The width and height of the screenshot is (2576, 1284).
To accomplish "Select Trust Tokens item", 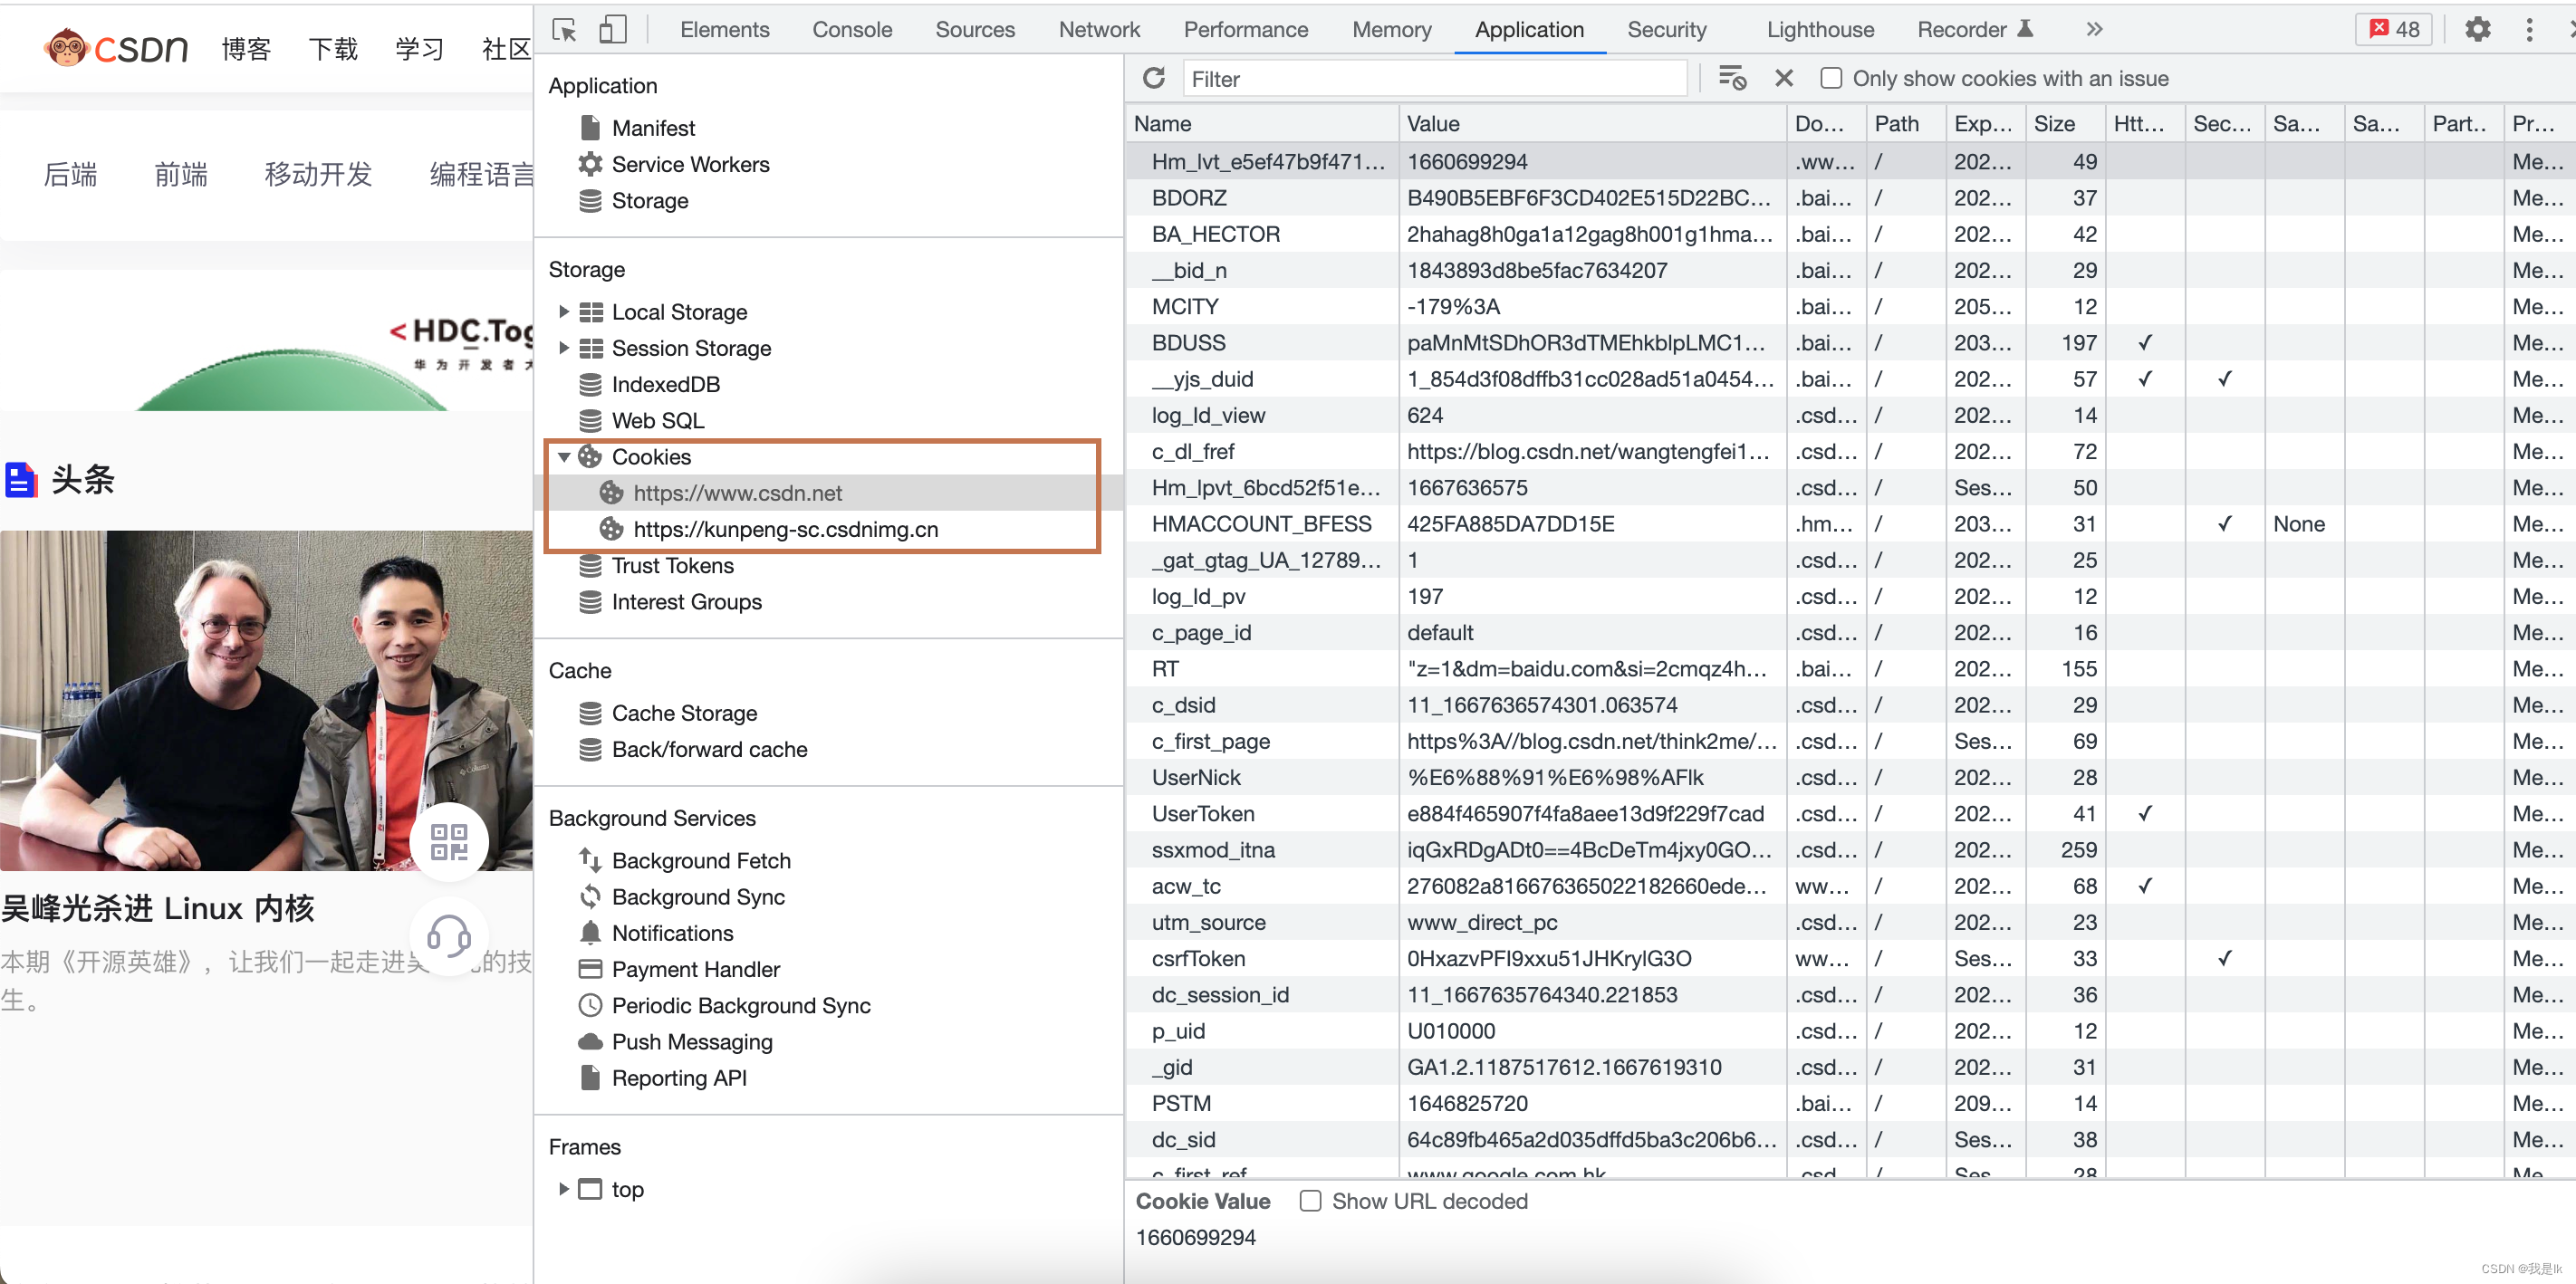I will 672,566.
